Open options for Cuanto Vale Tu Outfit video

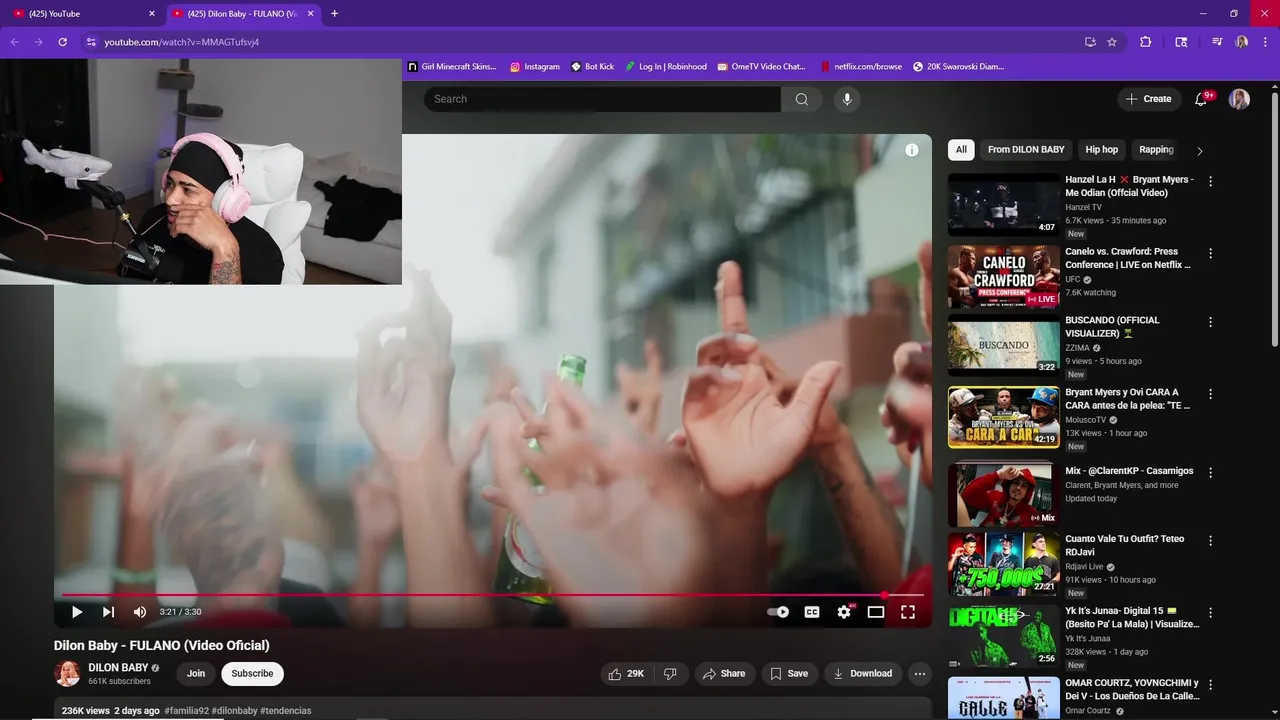1210,541
